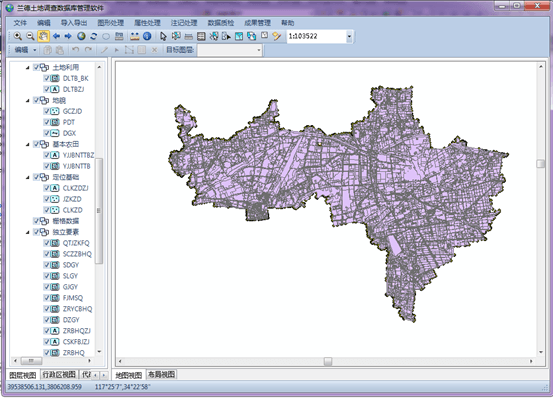Image resolution: width=553 pixels, height=398 pixels.
Task: Switch to the 地图视图 tab
Action: (x=129, y=375)
